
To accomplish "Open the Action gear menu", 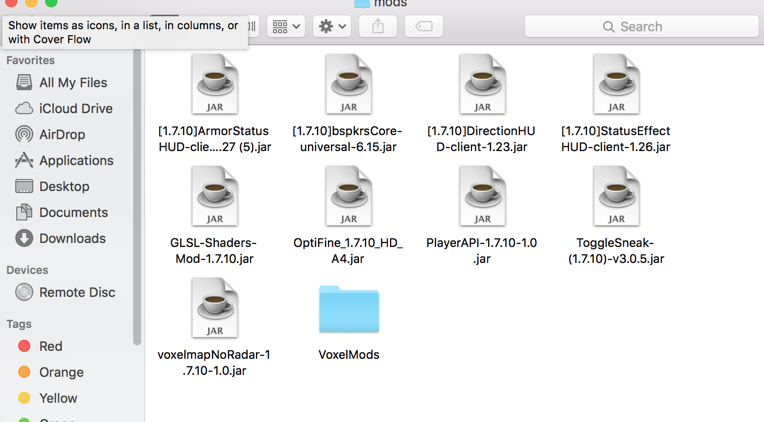I will click(x=332, y=26).
